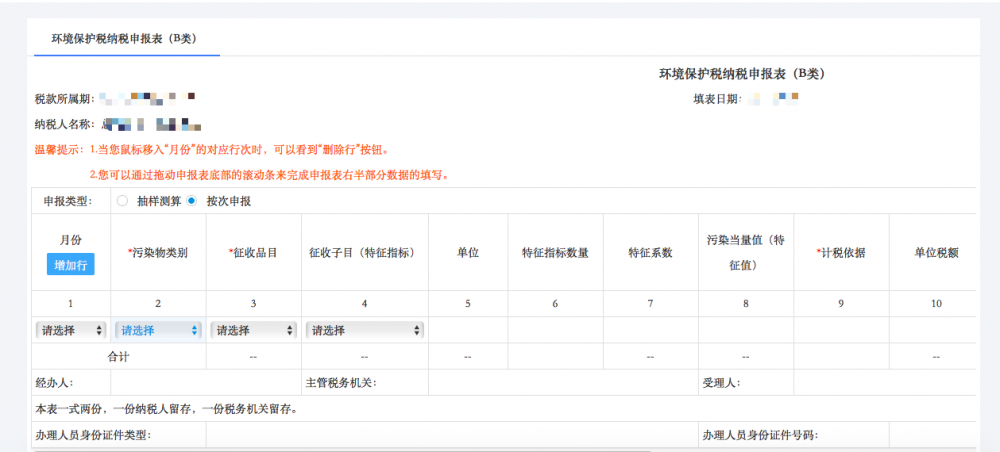Image resolution: width=1000 pixels, height=452 pixels.
Task: Switch to the 环境保护税纳税申报表（B类）tab
Action: coord(124,38)
